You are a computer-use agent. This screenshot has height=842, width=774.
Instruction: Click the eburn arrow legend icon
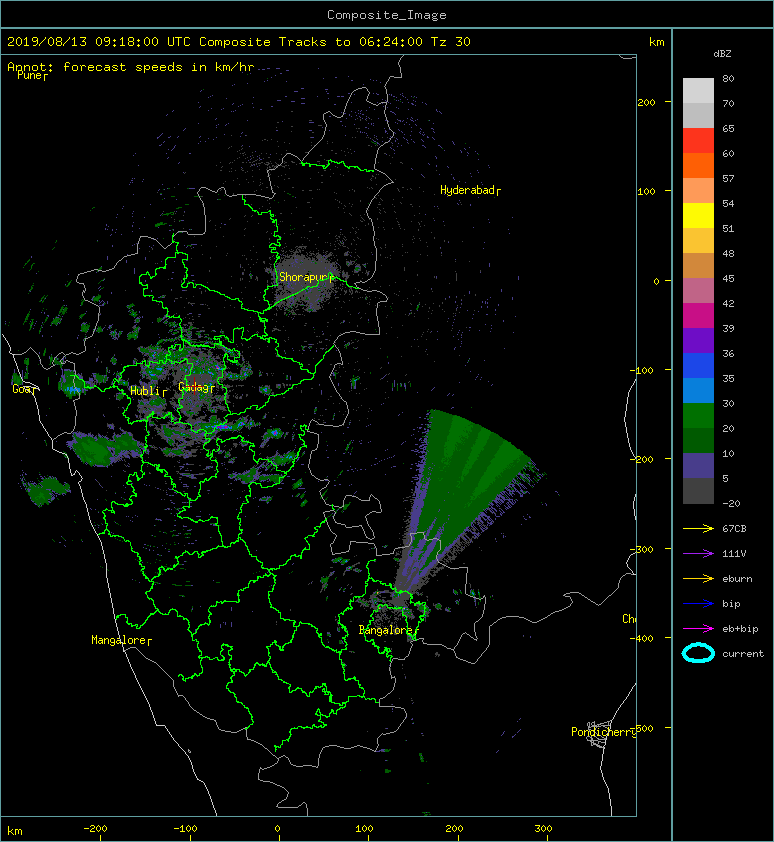(698, 579)
